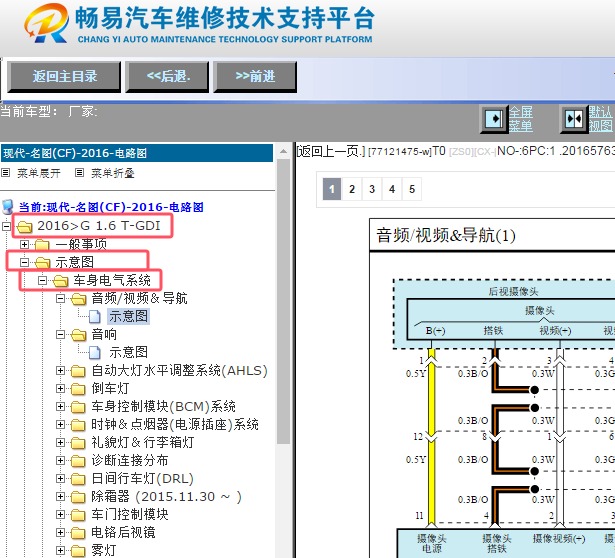The height and width of the screenshot is (558, 615).
Task: Go to page 5 of the diagram
Action: [x=411, y=188]
